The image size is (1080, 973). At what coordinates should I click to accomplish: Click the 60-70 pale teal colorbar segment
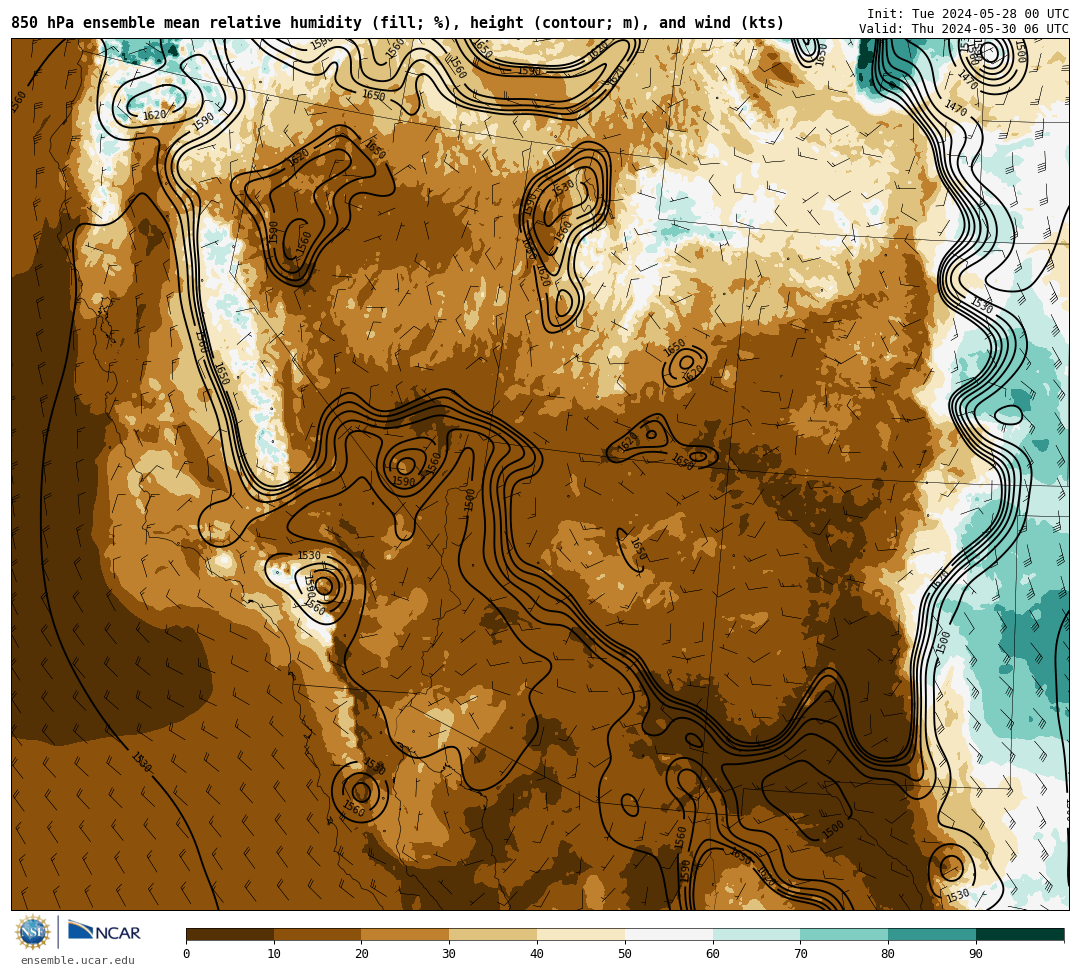coord(756,934)
